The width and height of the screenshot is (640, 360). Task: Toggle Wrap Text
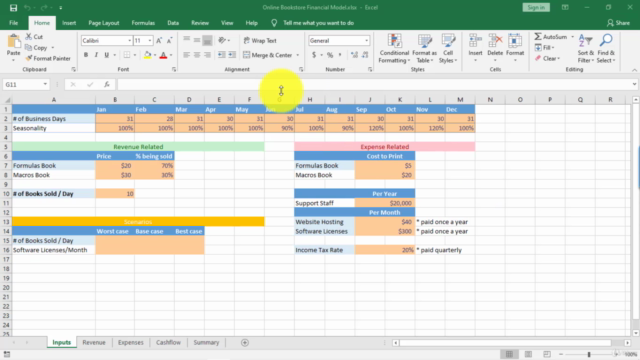(260, 40)
